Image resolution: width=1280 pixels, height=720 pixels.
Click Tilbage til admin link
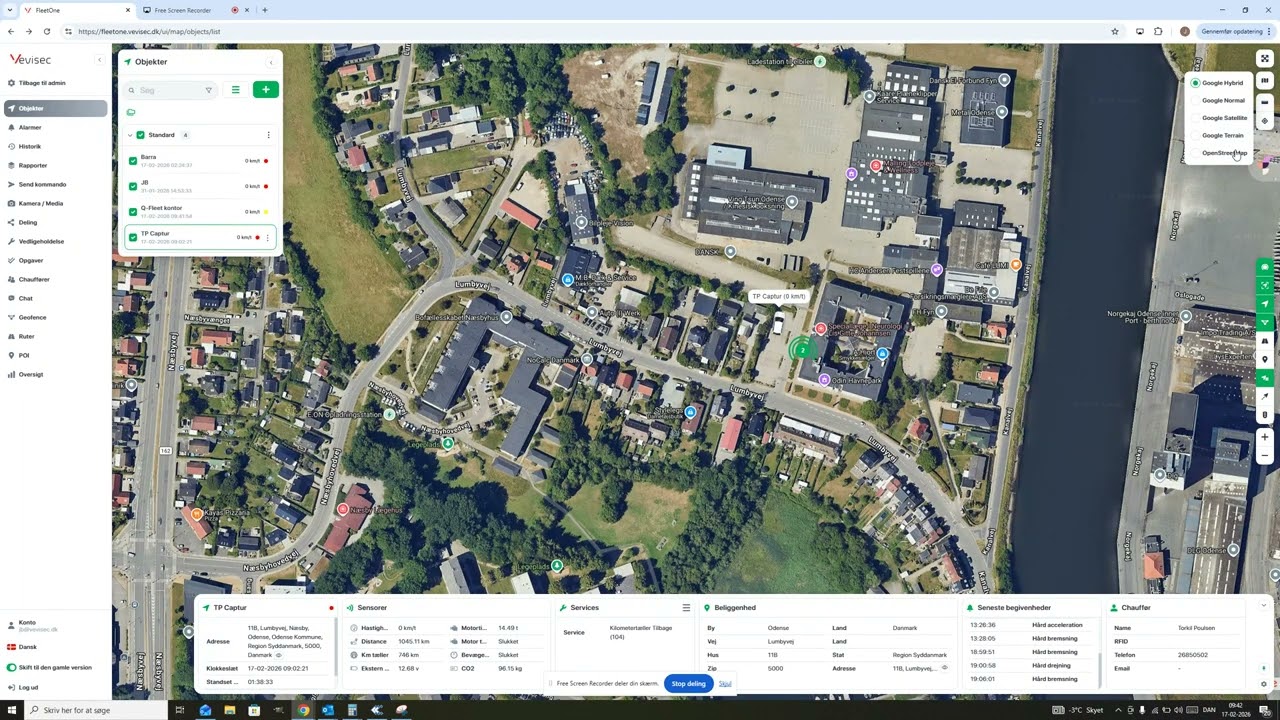click(42, 83)
